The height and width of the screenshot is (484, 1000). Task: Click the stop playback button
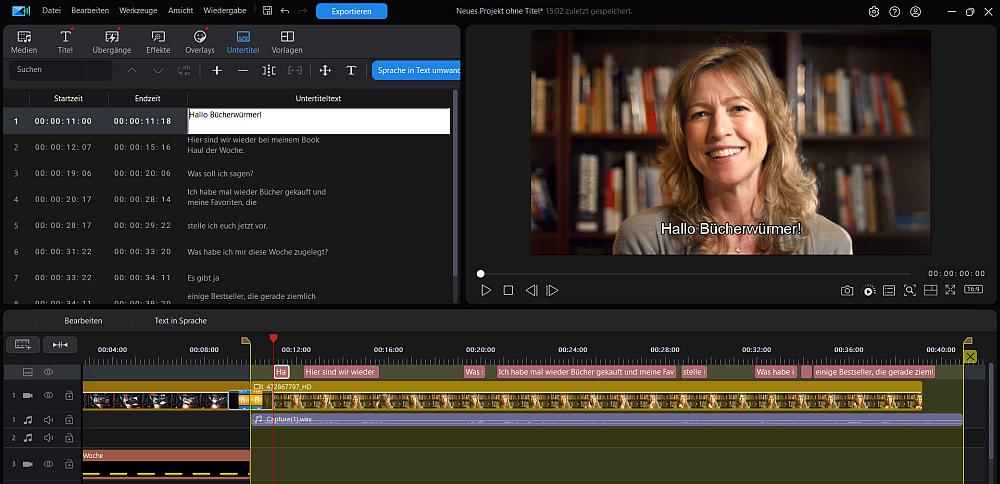click(x=508, y=291)
